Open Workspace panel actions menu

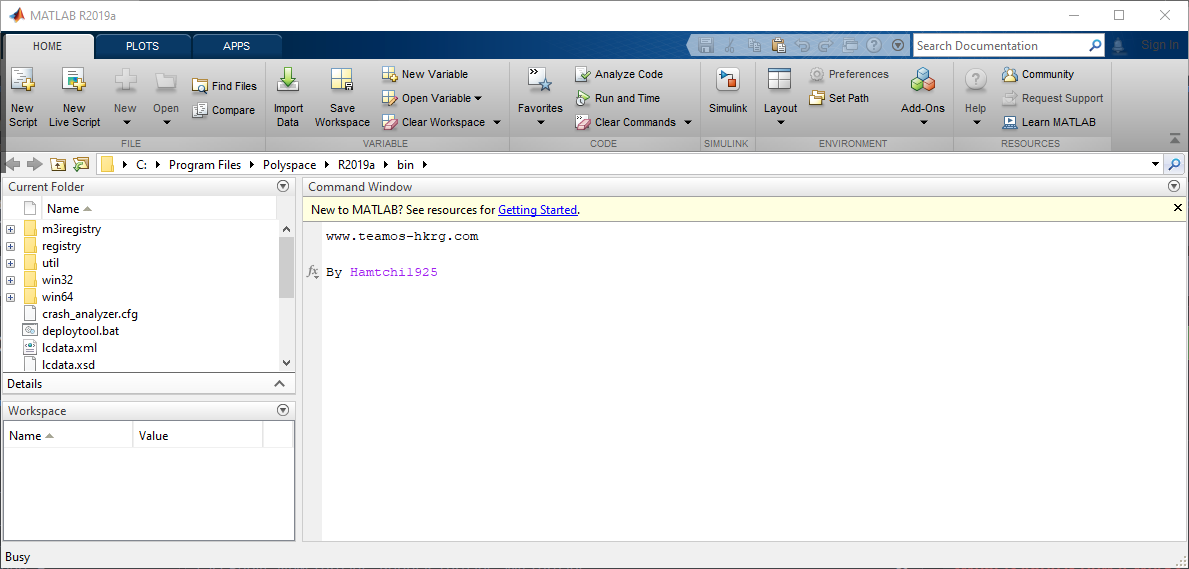click(283, 410)
